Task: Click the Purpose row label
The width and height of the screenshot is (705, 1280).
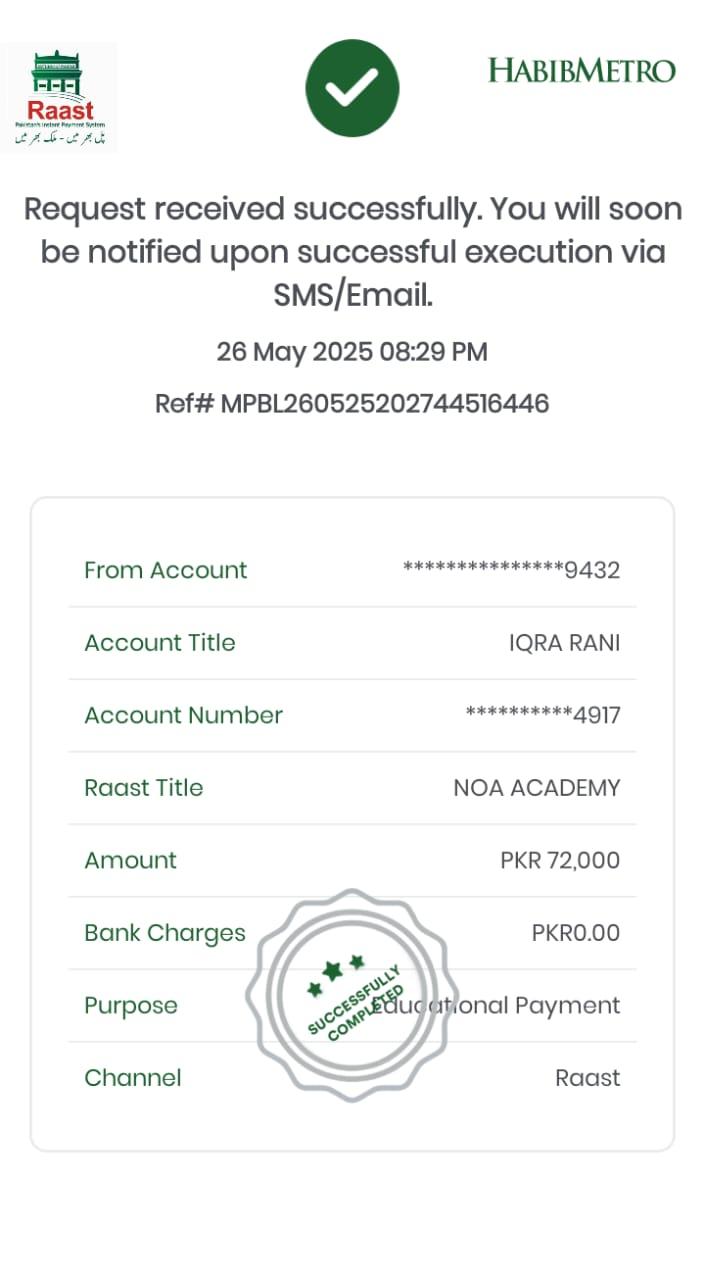Action: click(x=130, y=1005)
